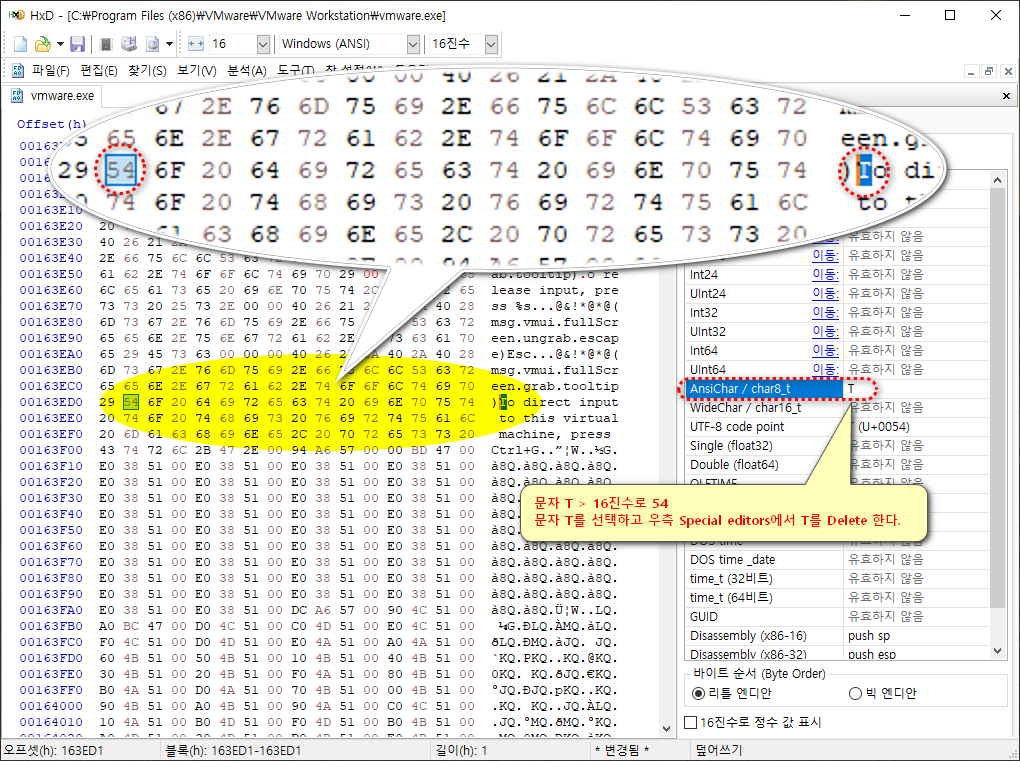This screenshot has width=1020, height=761.
Task: Select the Single (float32) row
Action: tap(837, 446)
